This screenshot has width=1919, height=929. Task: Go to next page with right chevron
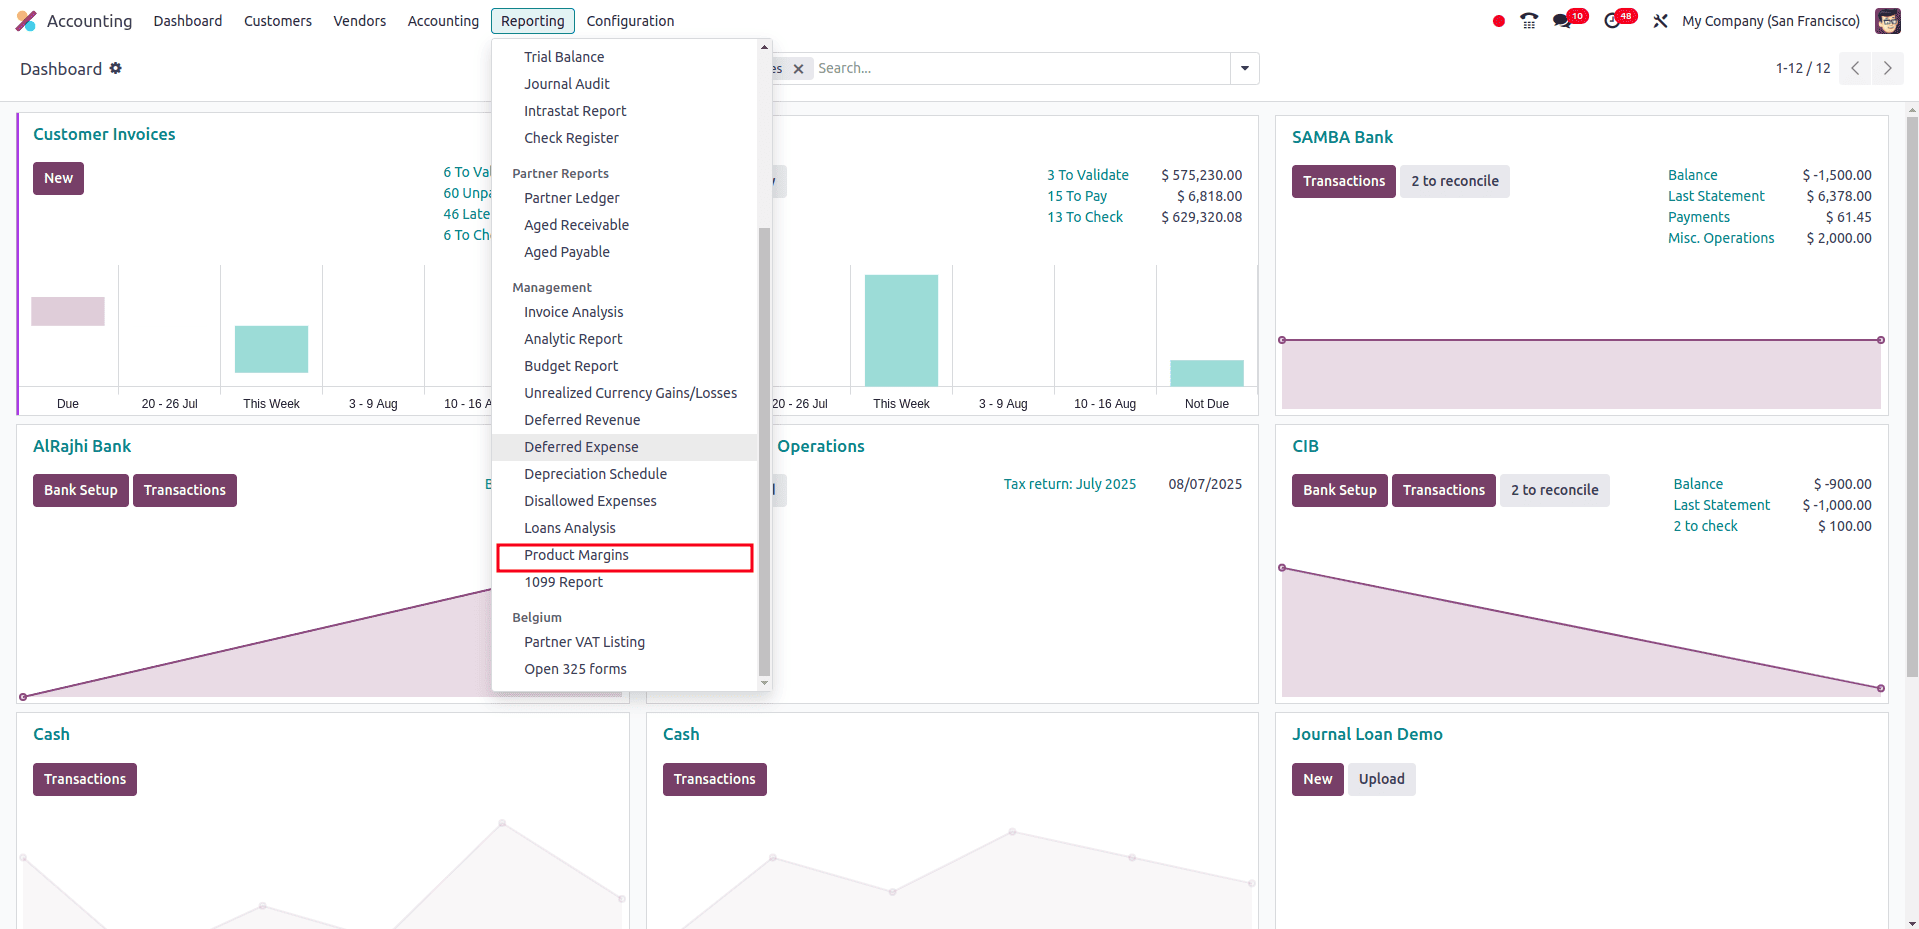point(1887,68)
